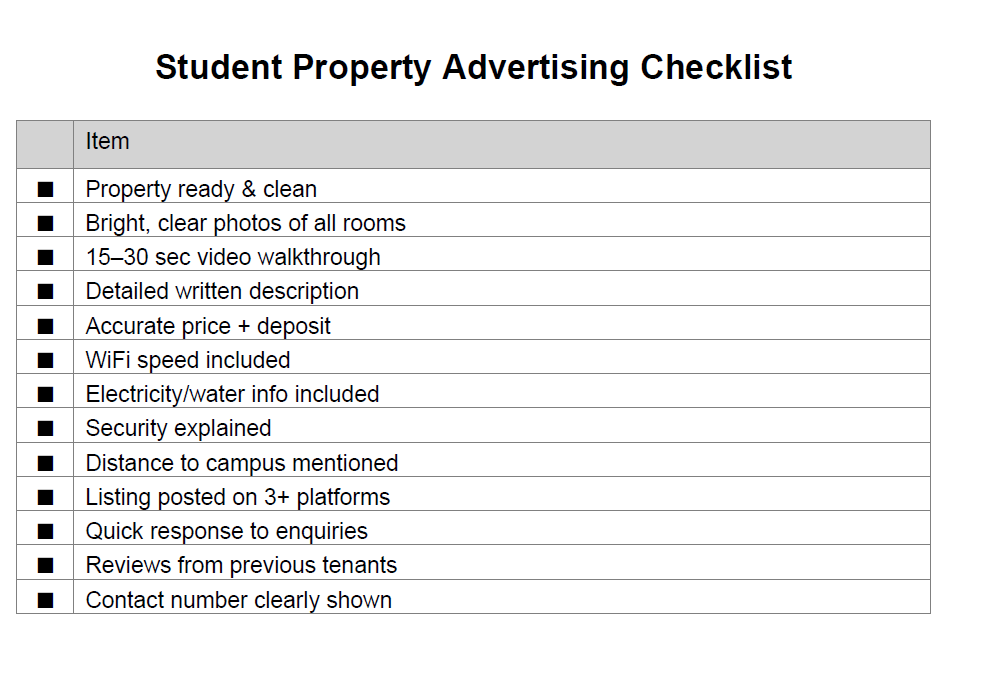
Task: Toggle the Reviews from previous tenants checkbox
Action: pos(45,565)
